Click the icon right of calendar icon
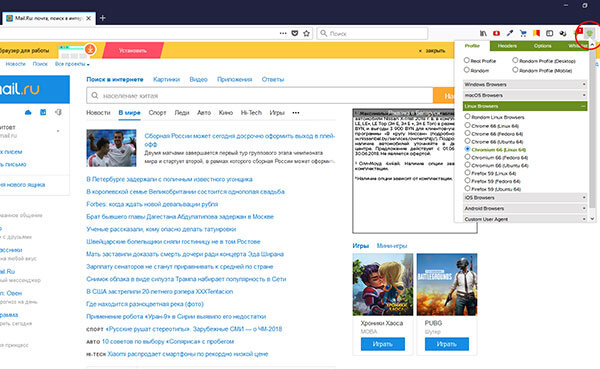This screenshot has height=369, width=600. tap(58, 112)
